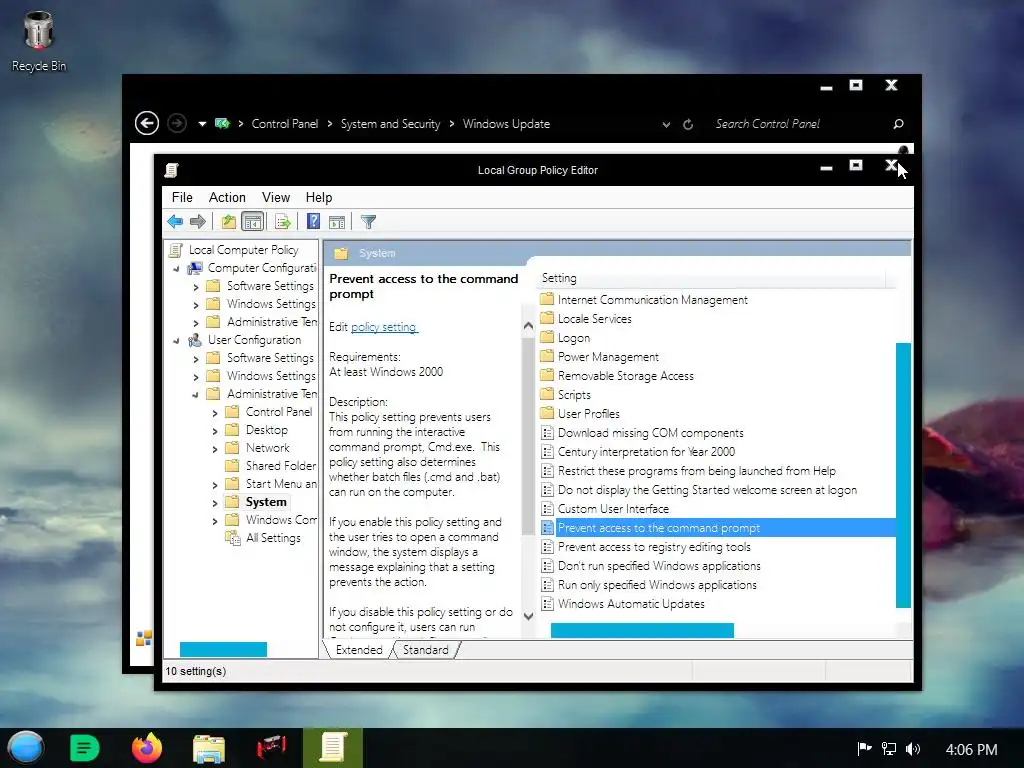This screenshot has height=768, width=1024.
Task: Open the Help menu
Action: coord(319,197)
